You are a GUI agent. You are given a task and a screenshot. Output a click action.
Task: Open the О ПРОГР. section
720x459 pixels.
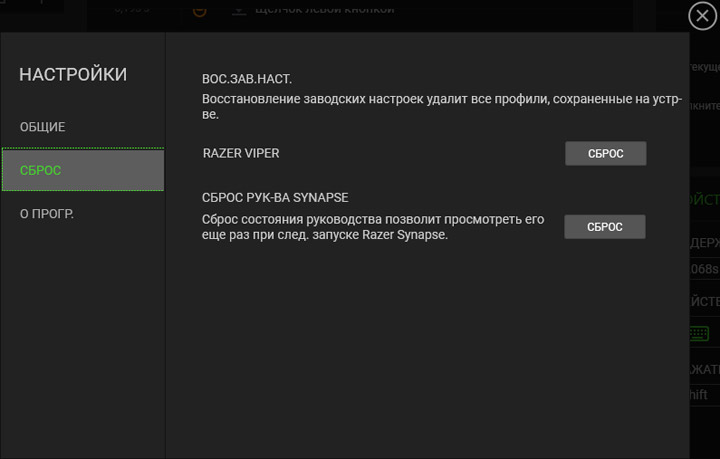pyautogui.click(x=46, y=214)
